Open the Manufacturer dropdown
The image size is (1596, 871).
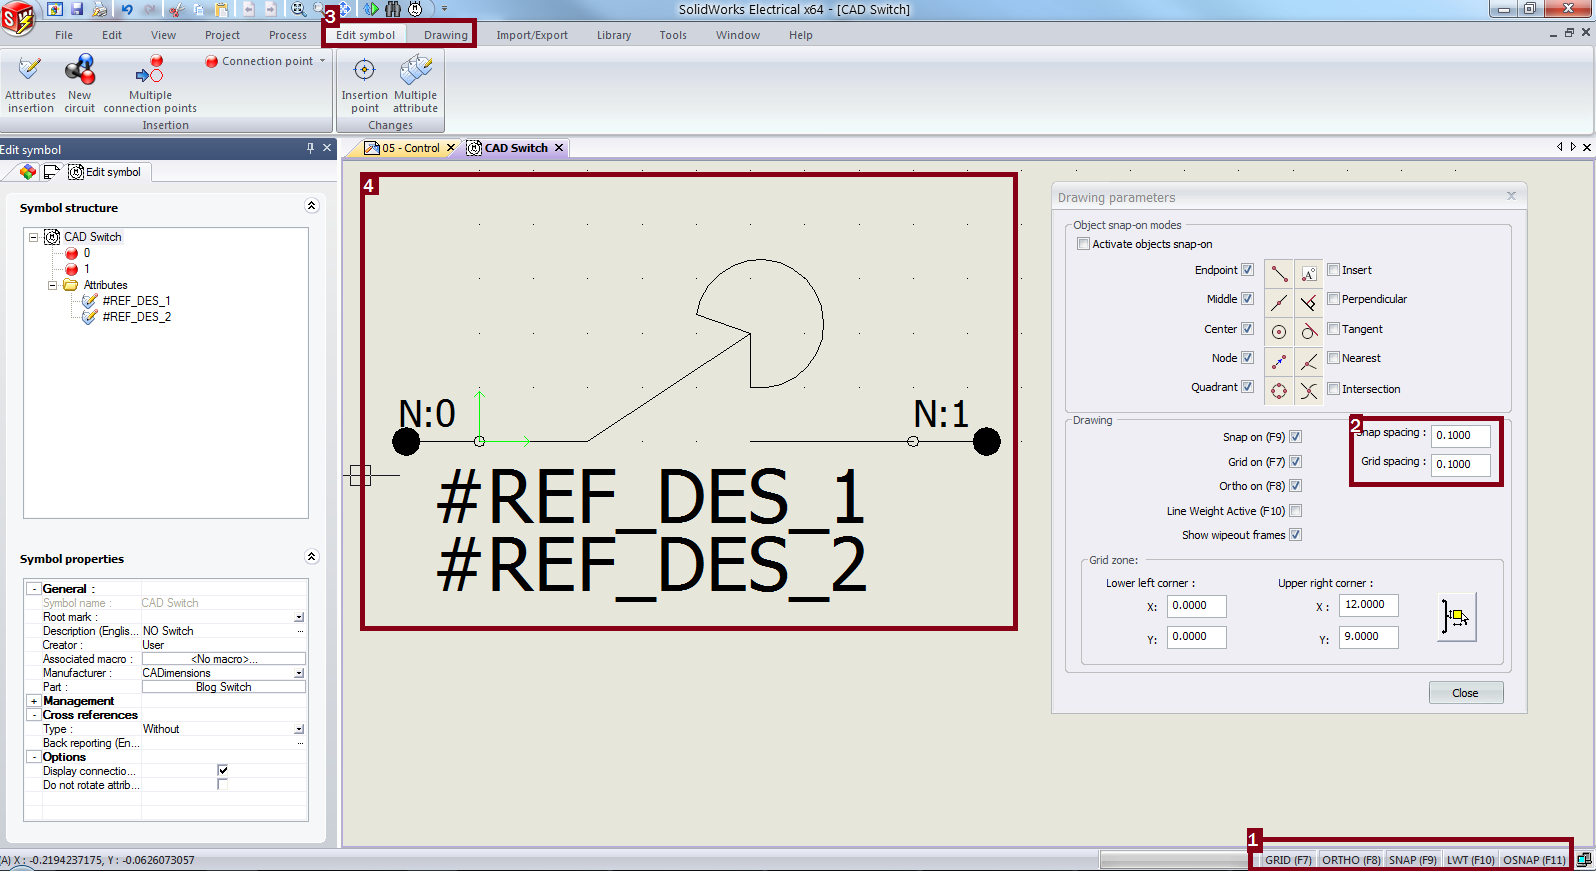pyautogui.click(x=299, y=673)
